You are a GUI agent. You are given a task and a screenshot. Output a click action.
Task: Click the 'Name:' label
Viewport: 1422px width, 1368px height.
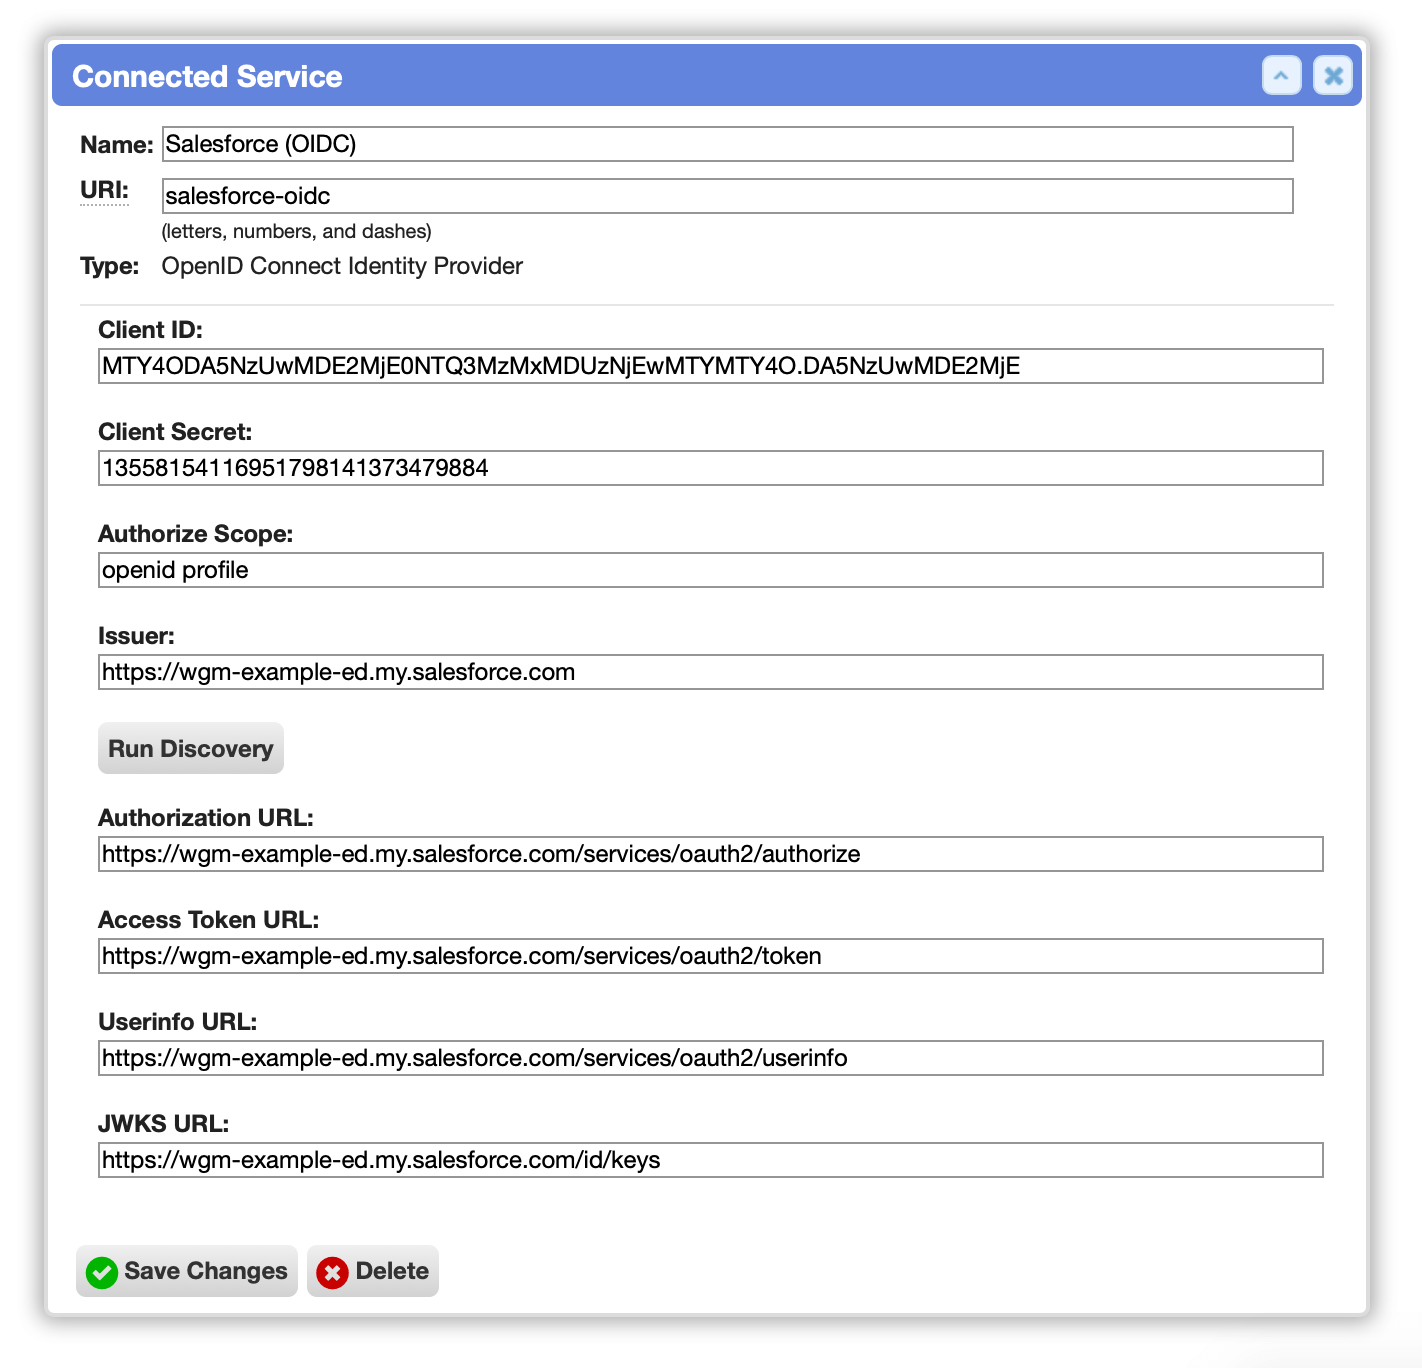[x=117, y=145]
